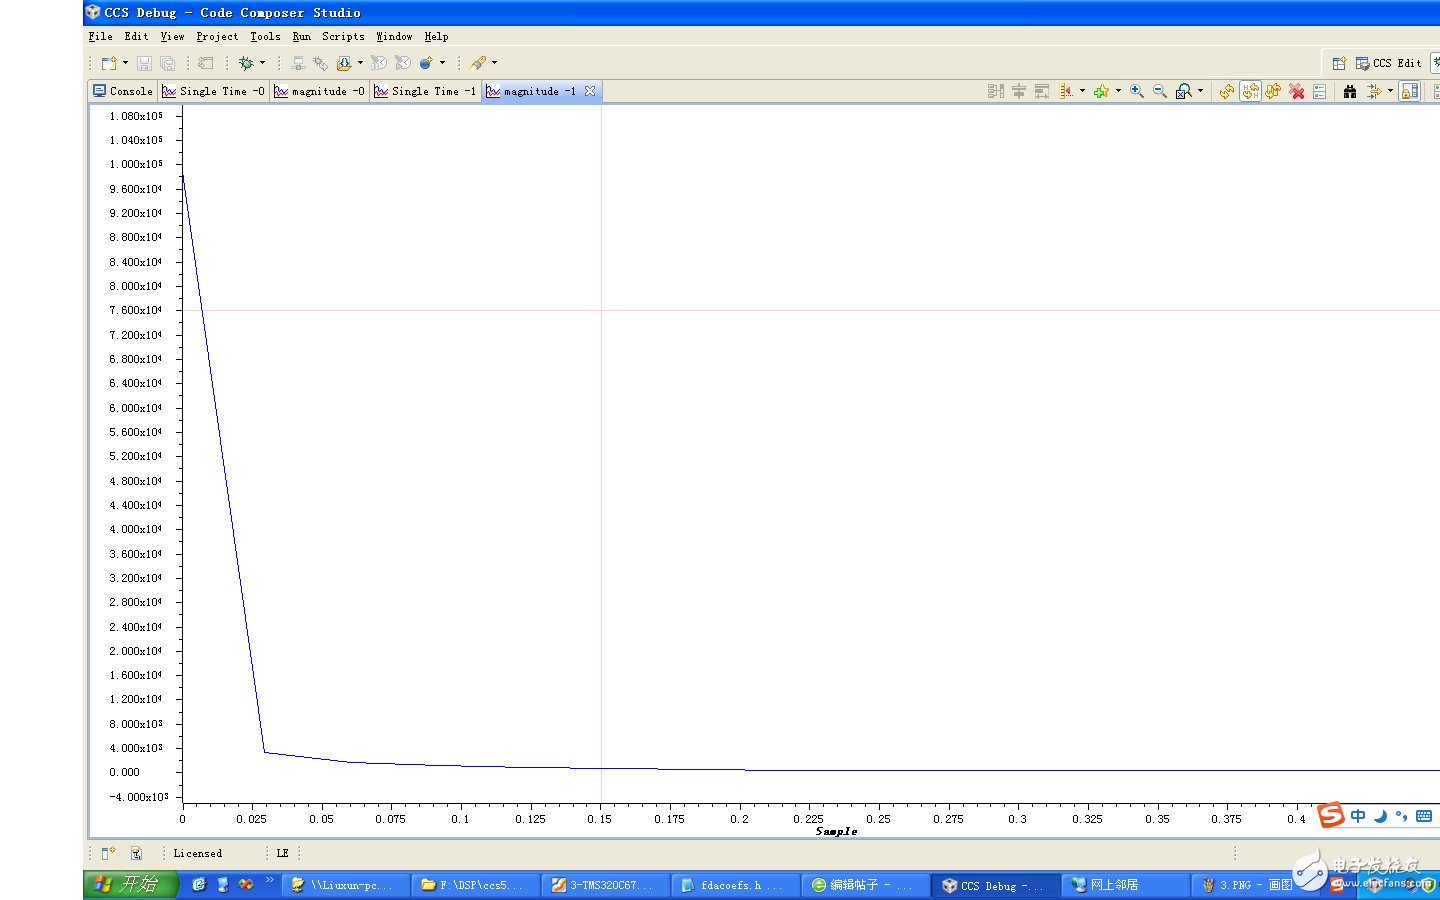Click the graph properties list icon
Image resolution: width=1440 pixels, height=900 pixels.
tap(1320, 91)
